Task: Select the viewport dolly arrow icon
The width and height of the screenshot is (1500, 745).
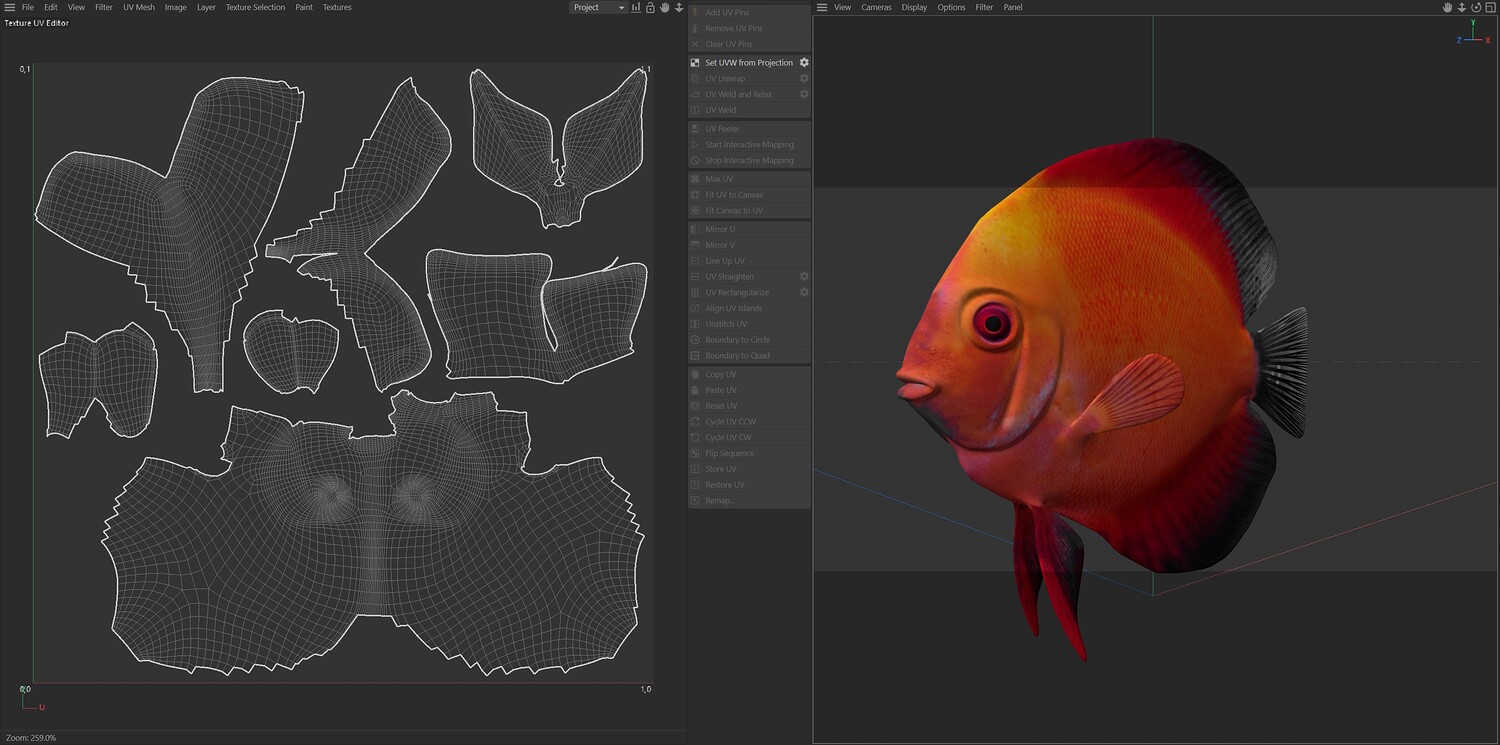Action: (x=1461, y=7)
